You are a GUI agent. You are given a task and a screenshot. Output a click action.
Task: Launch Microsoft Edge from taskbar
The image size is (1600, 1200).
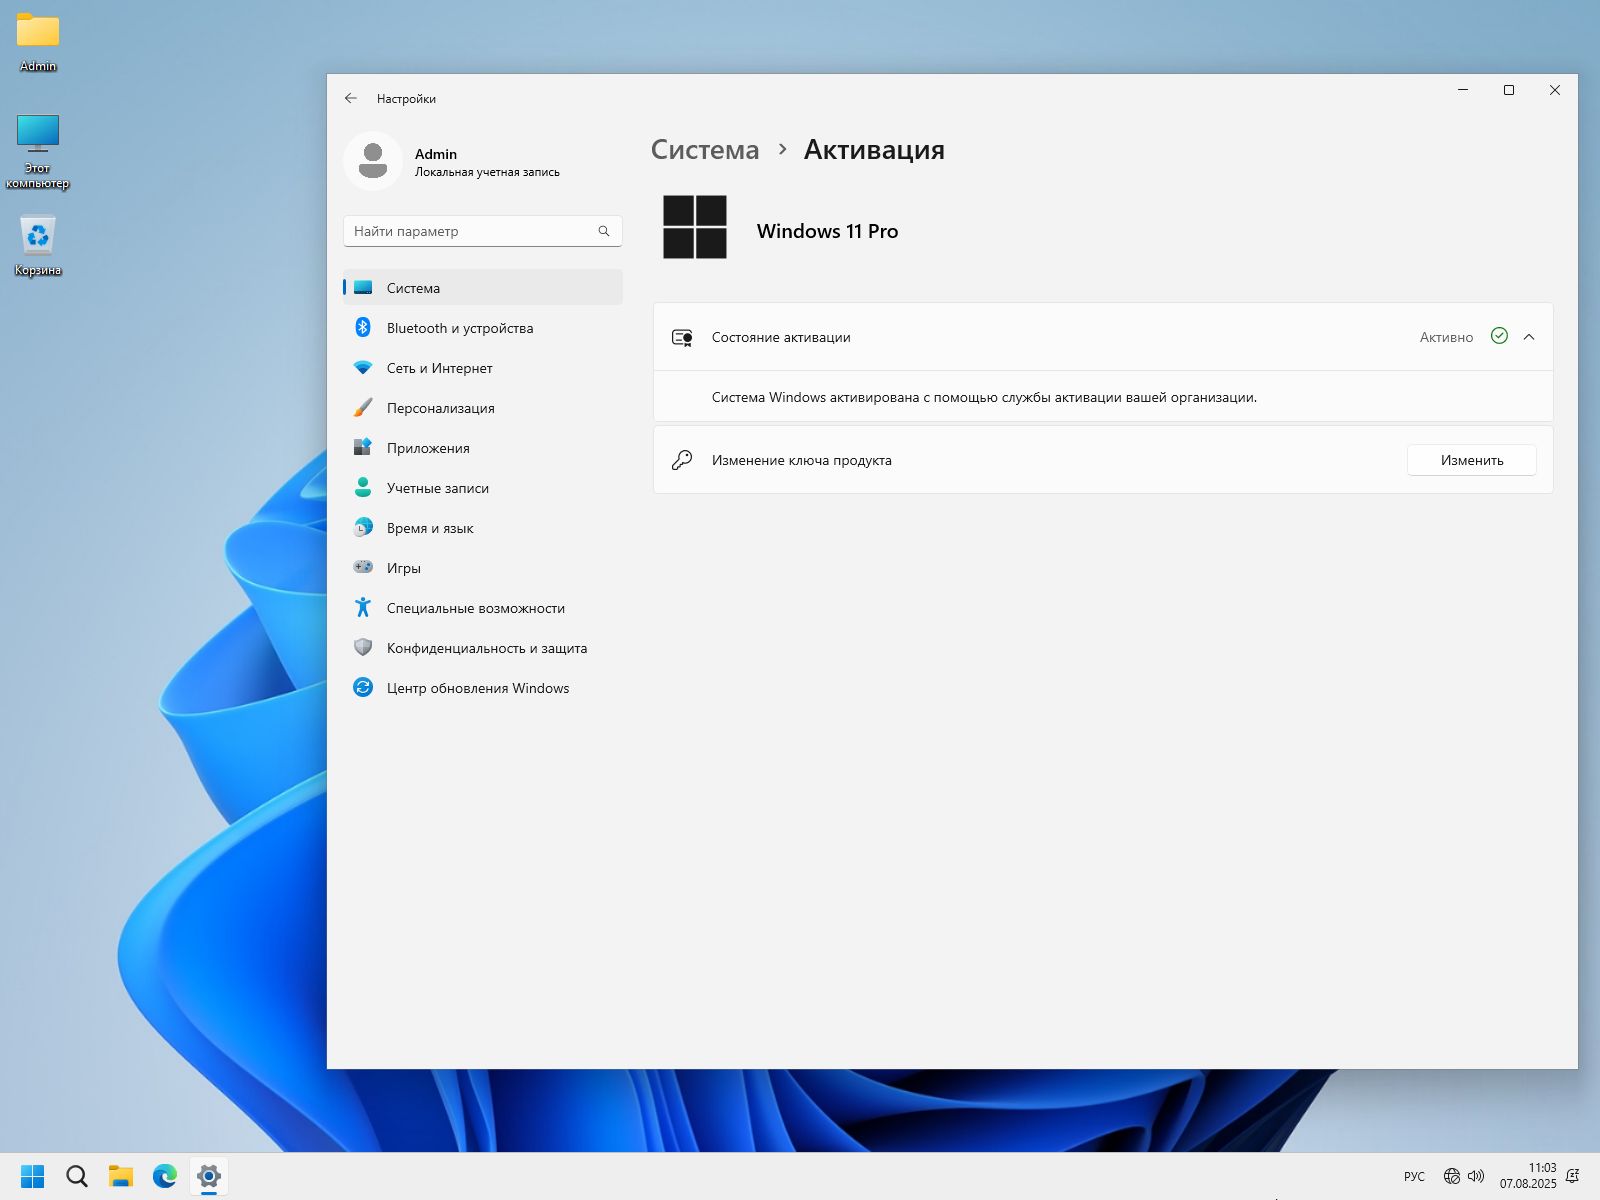[165, 1176]
